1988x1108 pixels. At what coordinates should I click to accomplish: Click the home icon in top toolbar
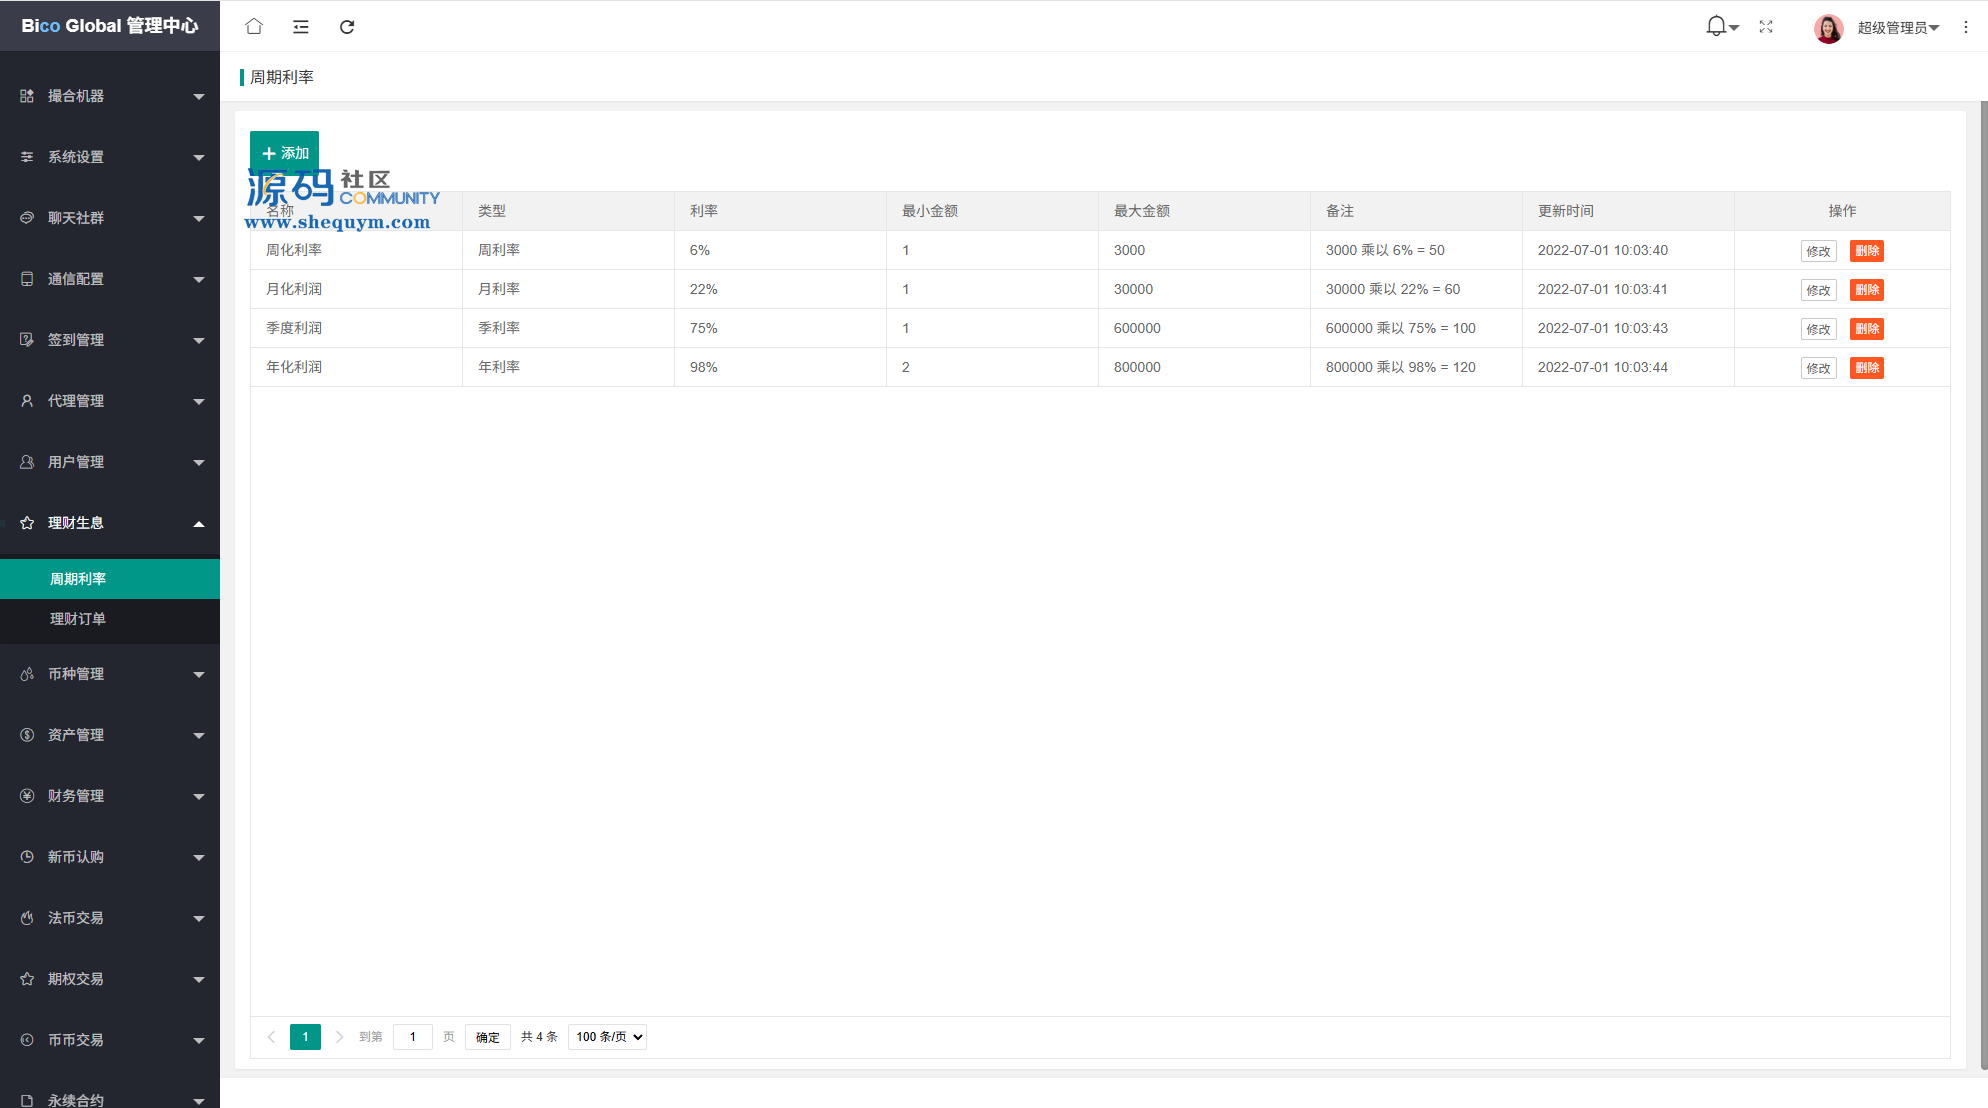[254, 27]
